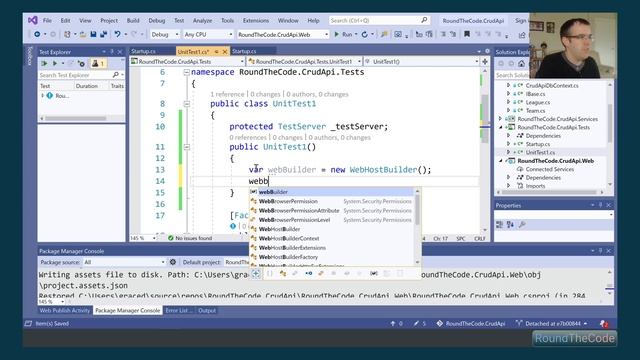This screenshot has height=360, width=640.
Task: Close the UnitTest1.cs tab
Action: click(x=224, y=51)
